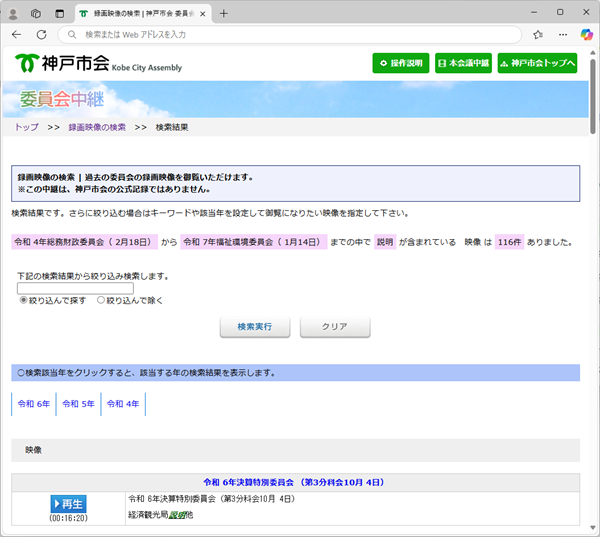Click the browser back arrow
Image resolution: width=600 pixels, height=537 pixels.
pos(15,34)
